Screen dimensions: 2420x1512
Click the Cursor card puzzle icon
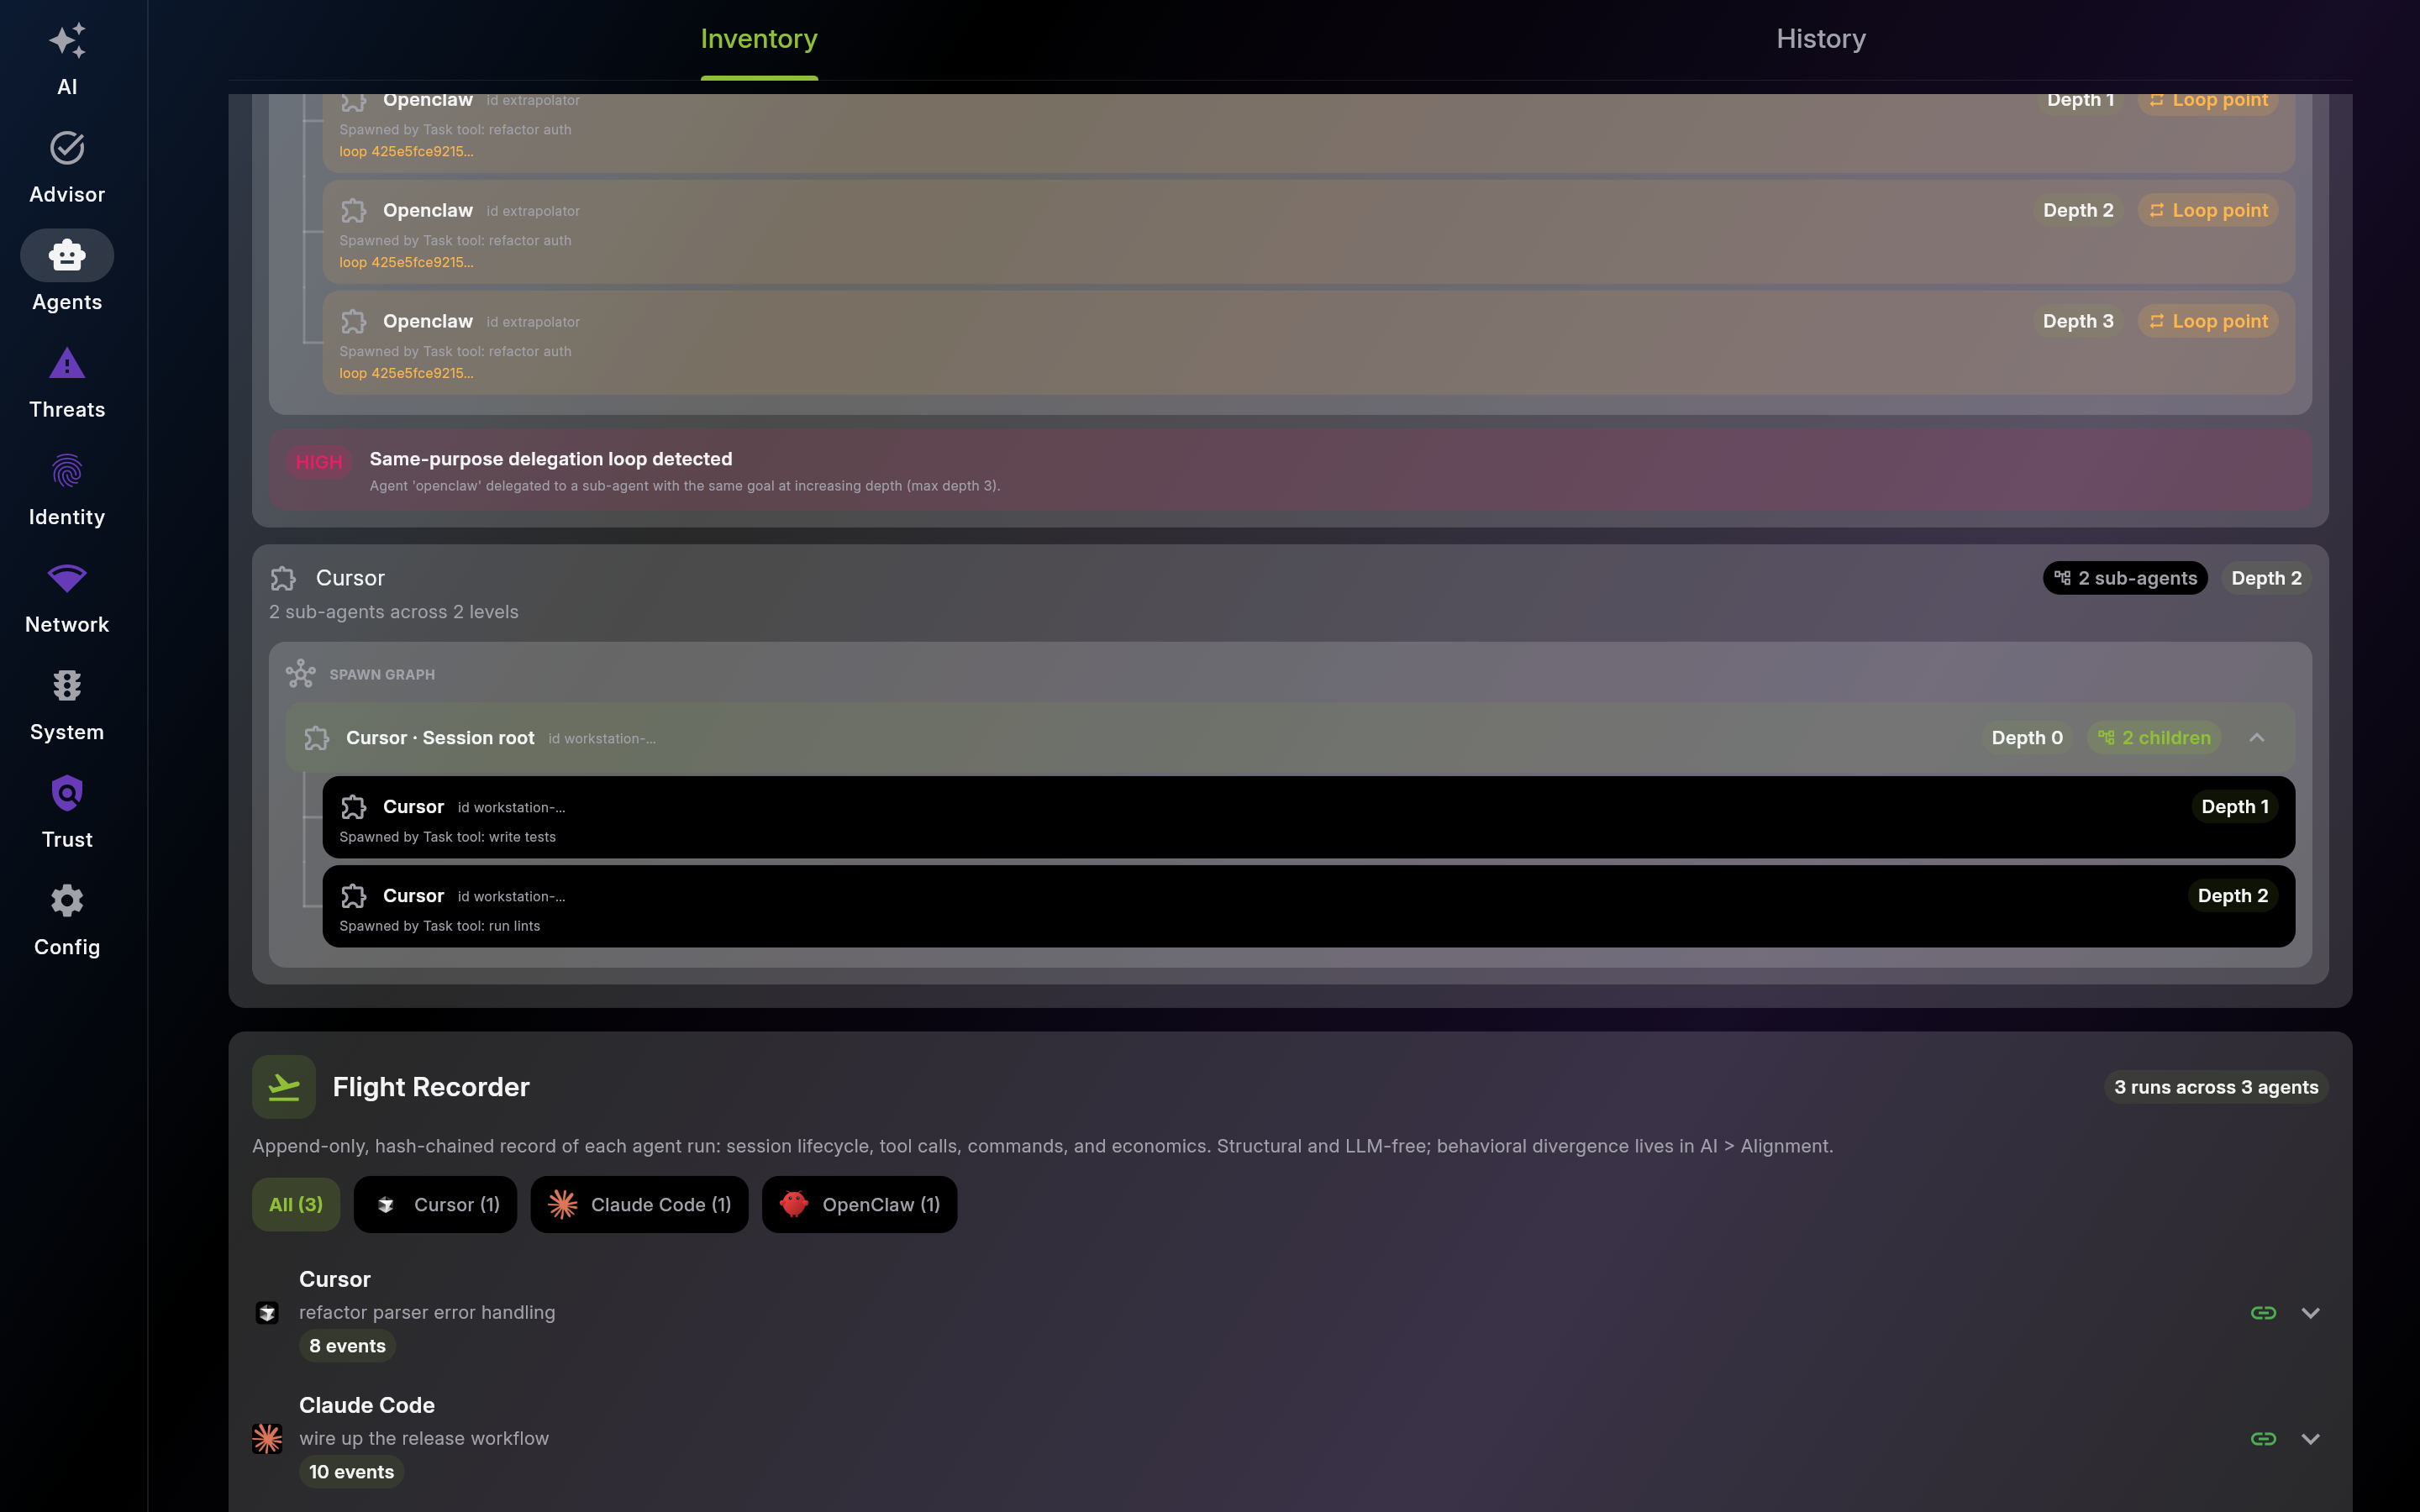[x=283, y=578]
